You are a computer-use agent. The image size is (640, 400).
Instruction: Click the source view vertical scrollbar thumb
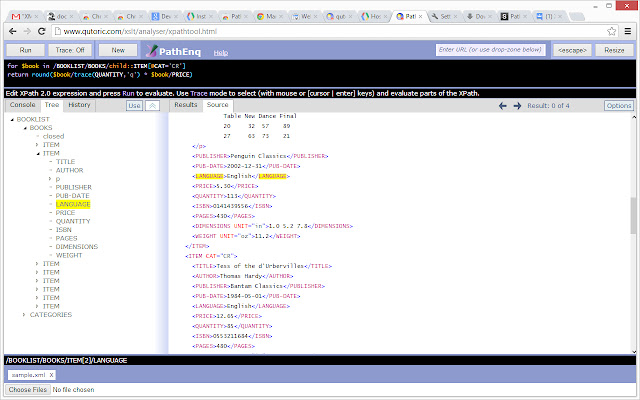click(x=633, y=216)
